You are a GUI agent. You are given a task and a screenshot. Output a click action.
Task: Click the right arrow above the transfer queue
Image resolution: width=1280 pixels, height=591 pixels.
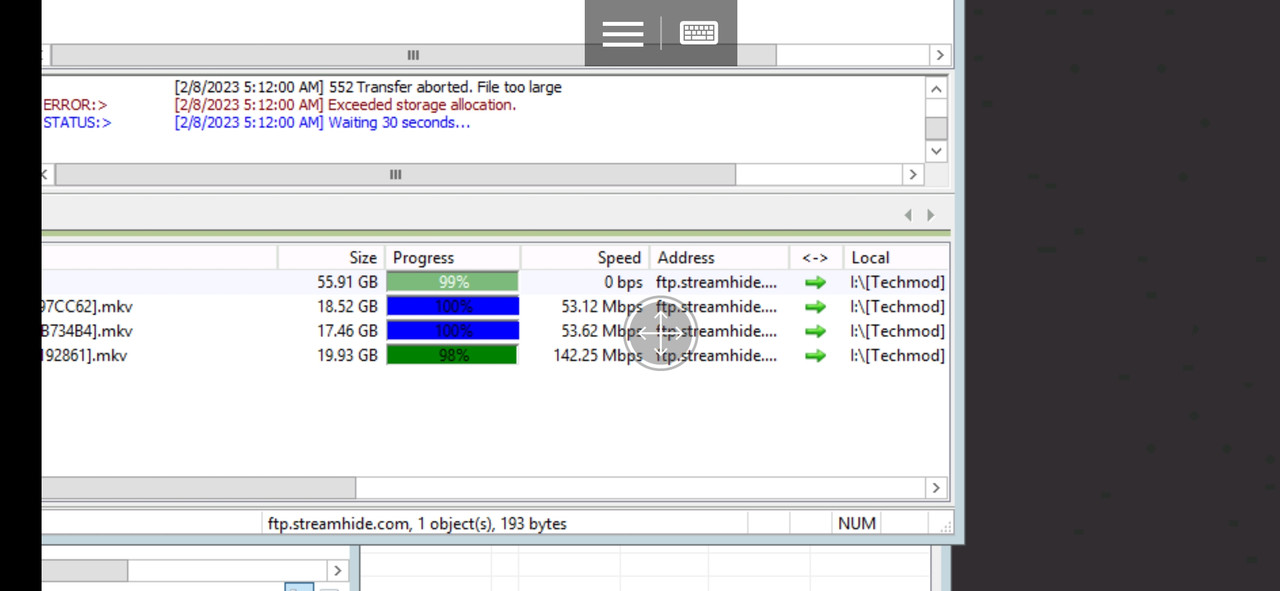pyautogui.click(x=930, y=214)
